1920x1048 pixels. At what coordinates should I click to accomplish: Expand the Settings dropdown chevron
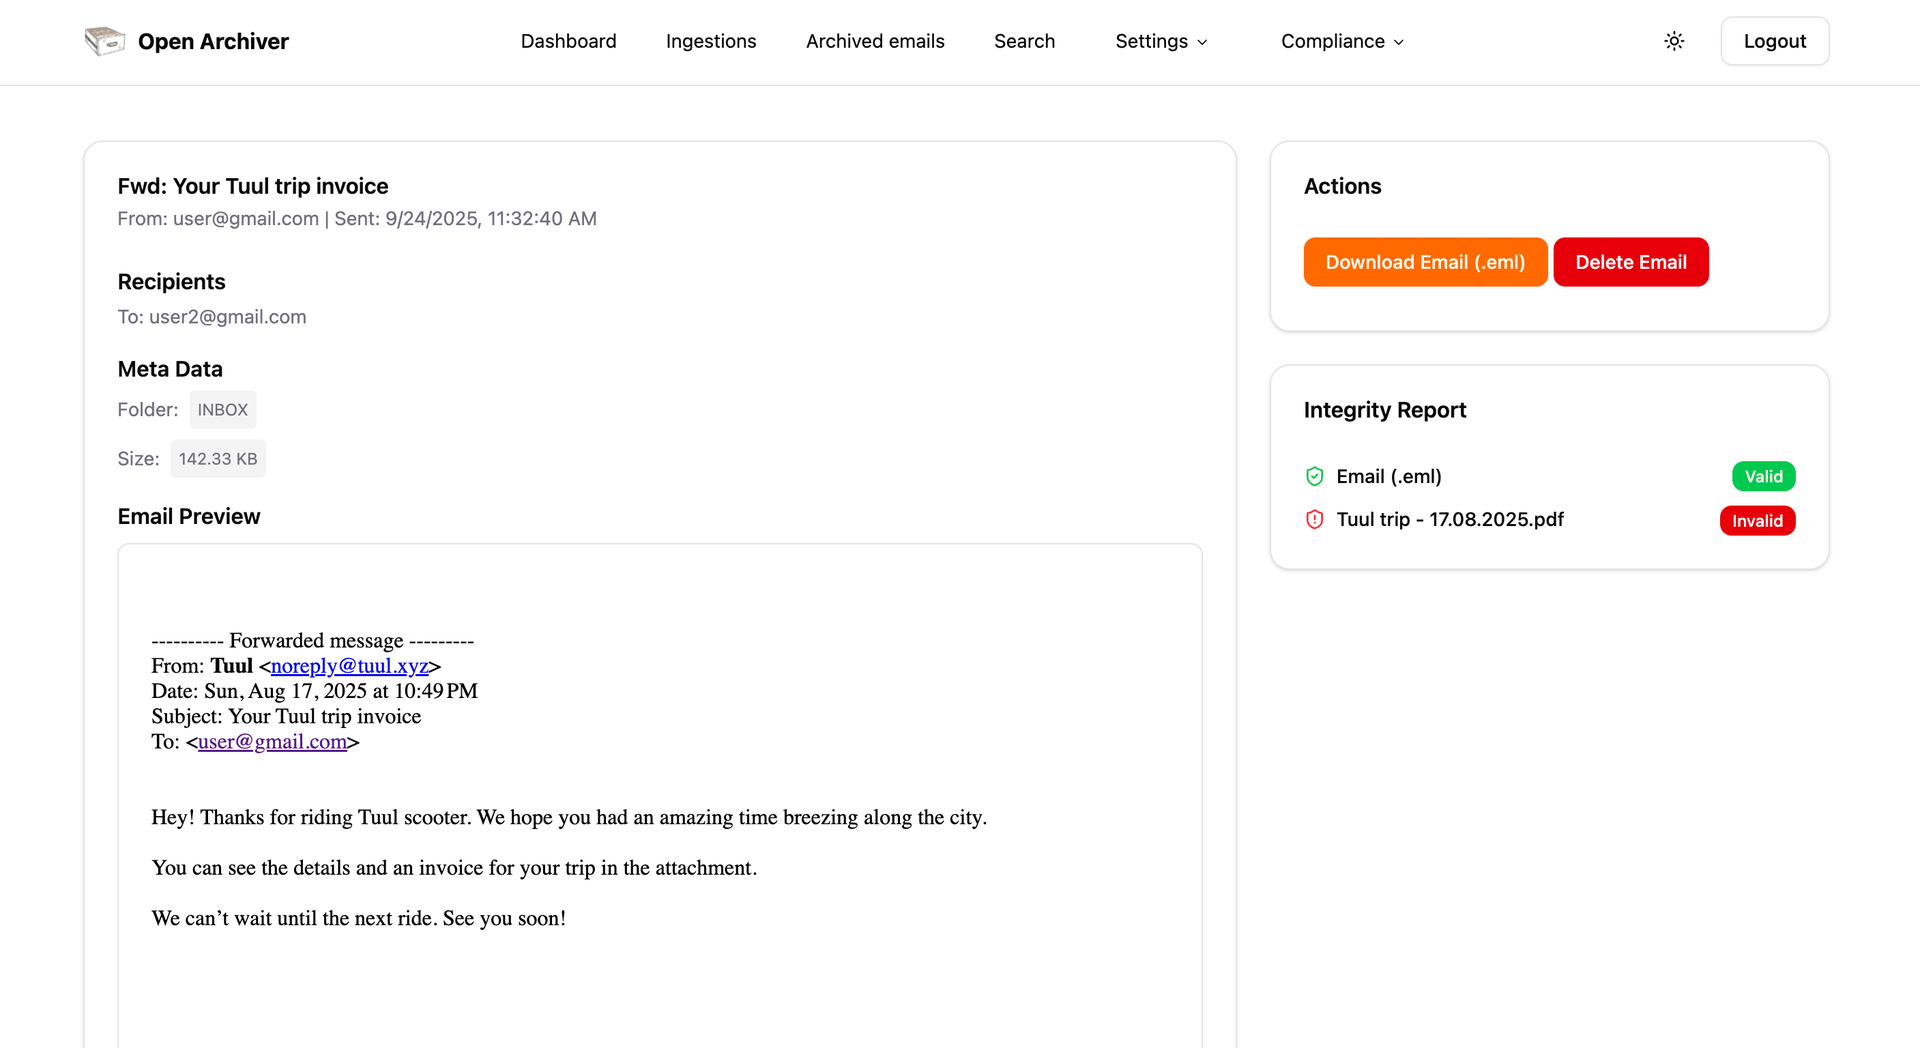pos(1203,42)
